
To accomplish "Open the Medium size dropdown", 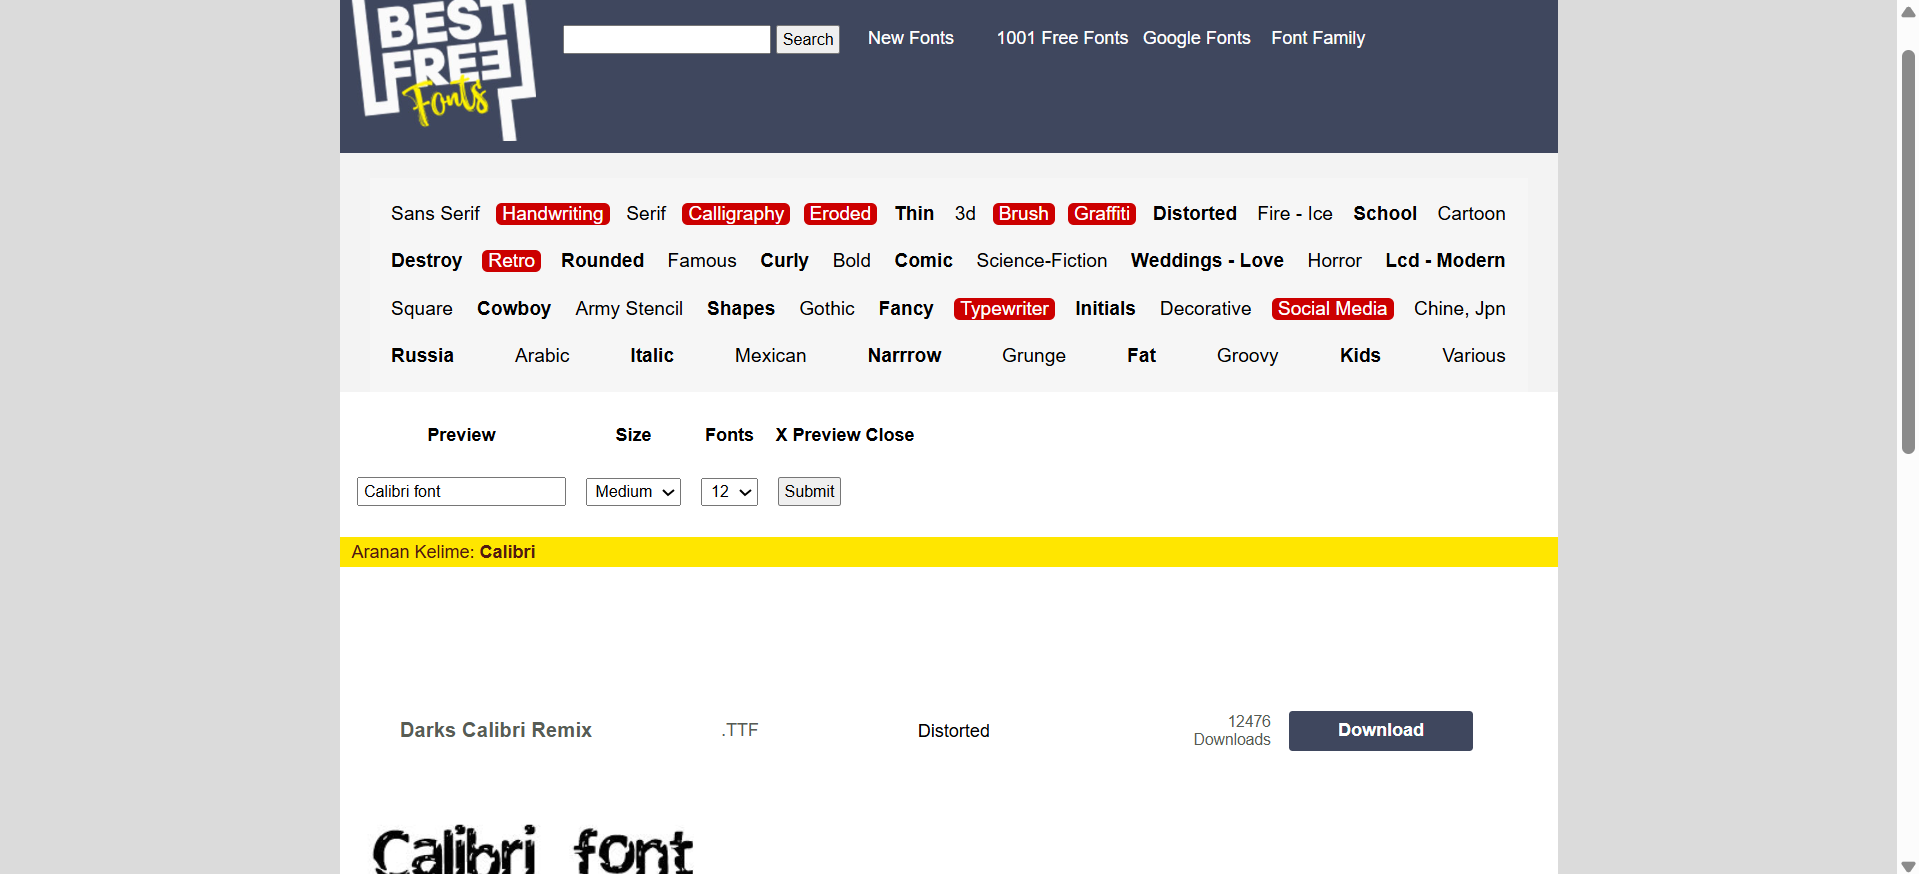I will pyautogui.click(x=633, y=492).
